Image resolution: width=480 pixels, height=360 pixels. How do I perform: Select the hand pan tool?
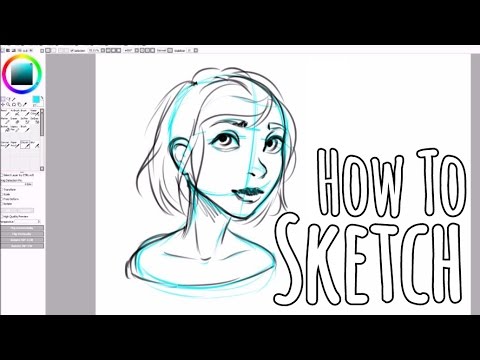[x=19, y=104]
